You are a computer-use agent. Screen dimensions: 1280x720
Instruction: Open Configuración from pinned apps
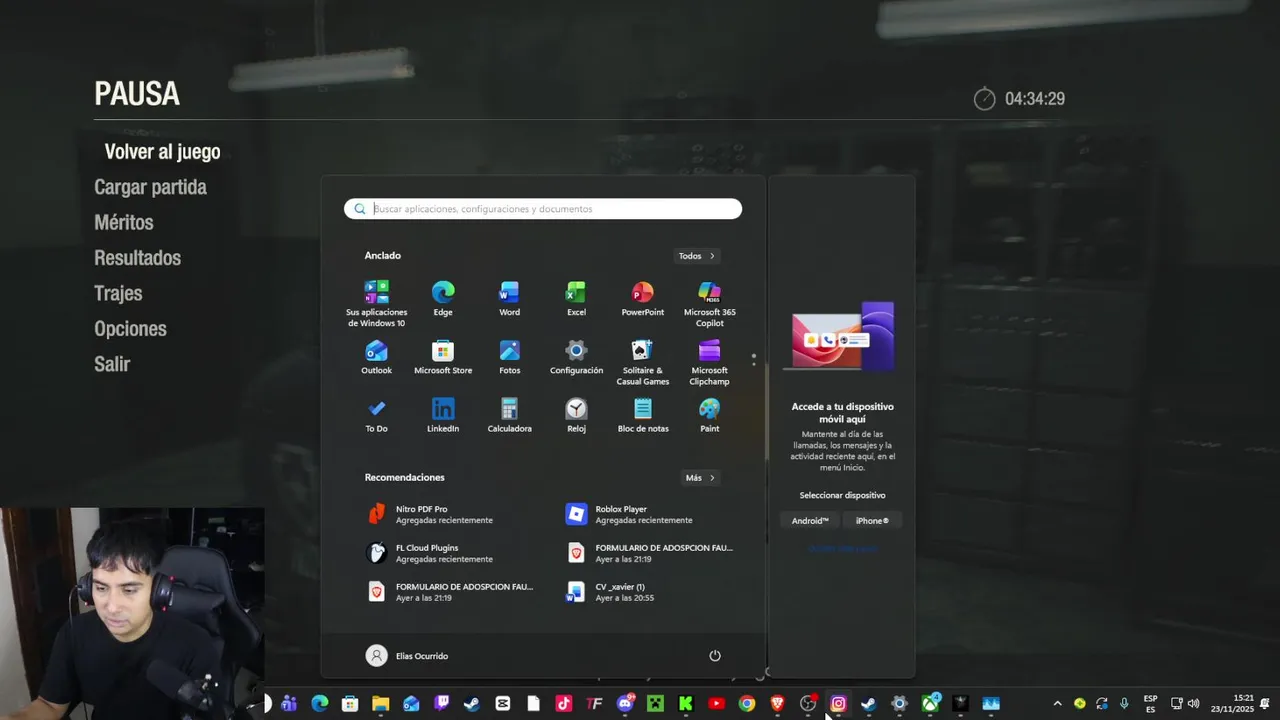pyautogui.click(x=576, y=357)
